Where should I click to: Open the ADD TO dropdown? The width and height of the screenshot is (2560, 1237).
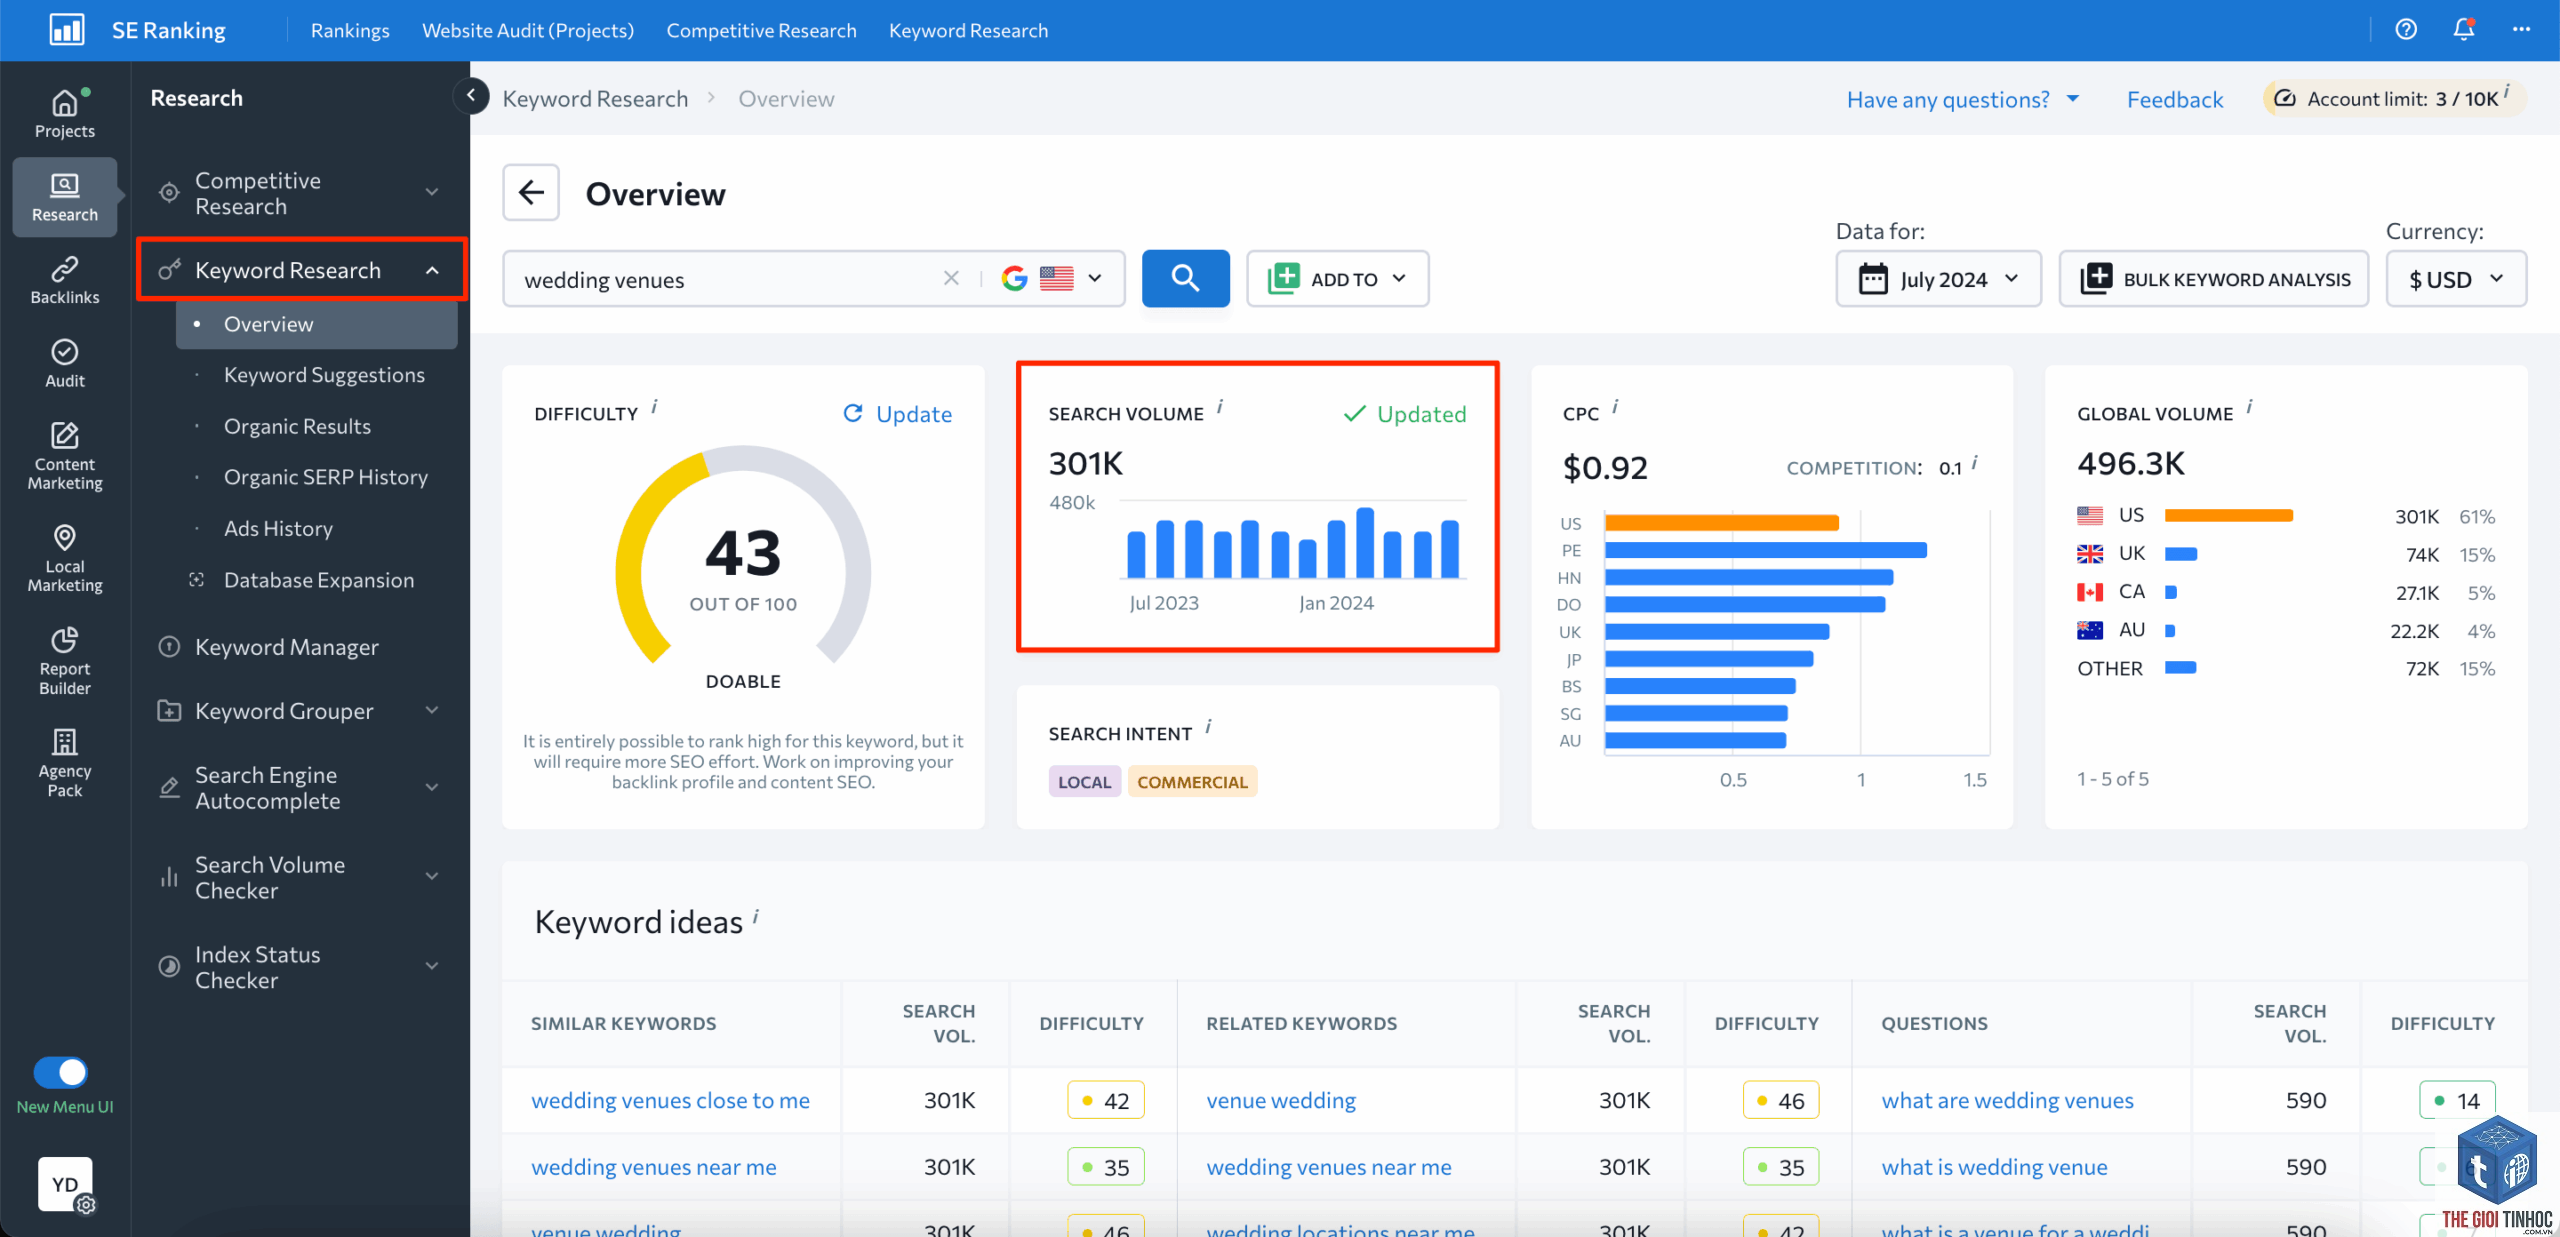[1337, 278]
